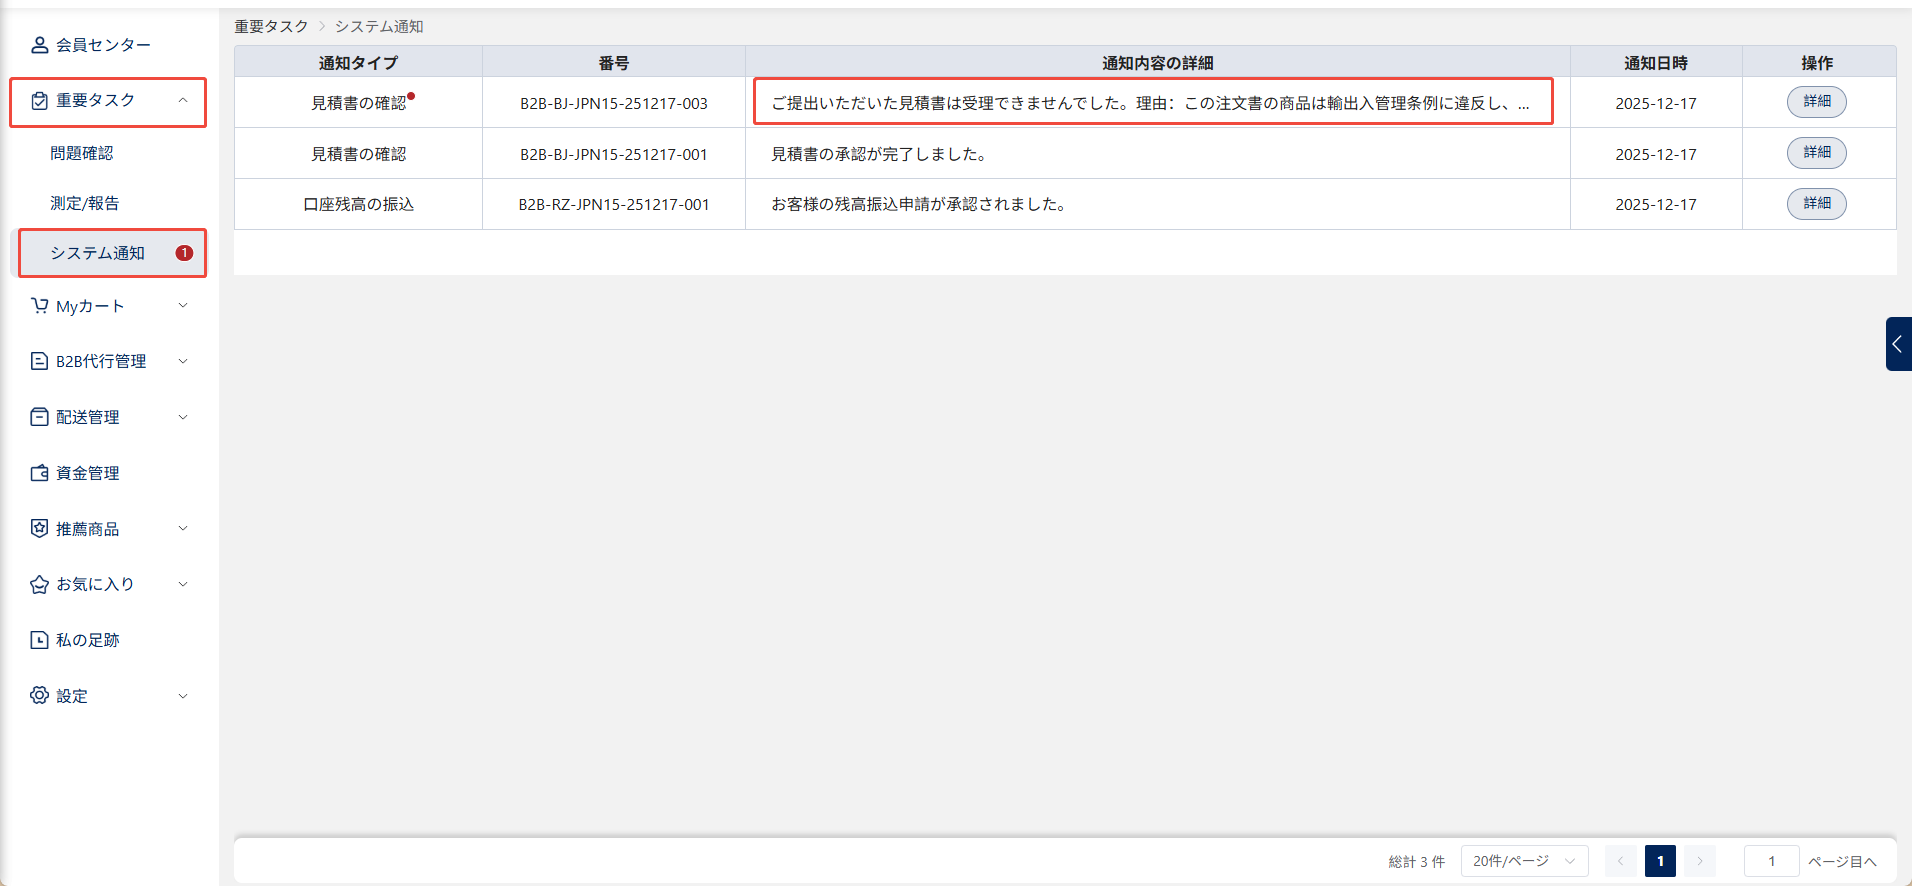Click the 設定 gear icon

tap(40, 695)
